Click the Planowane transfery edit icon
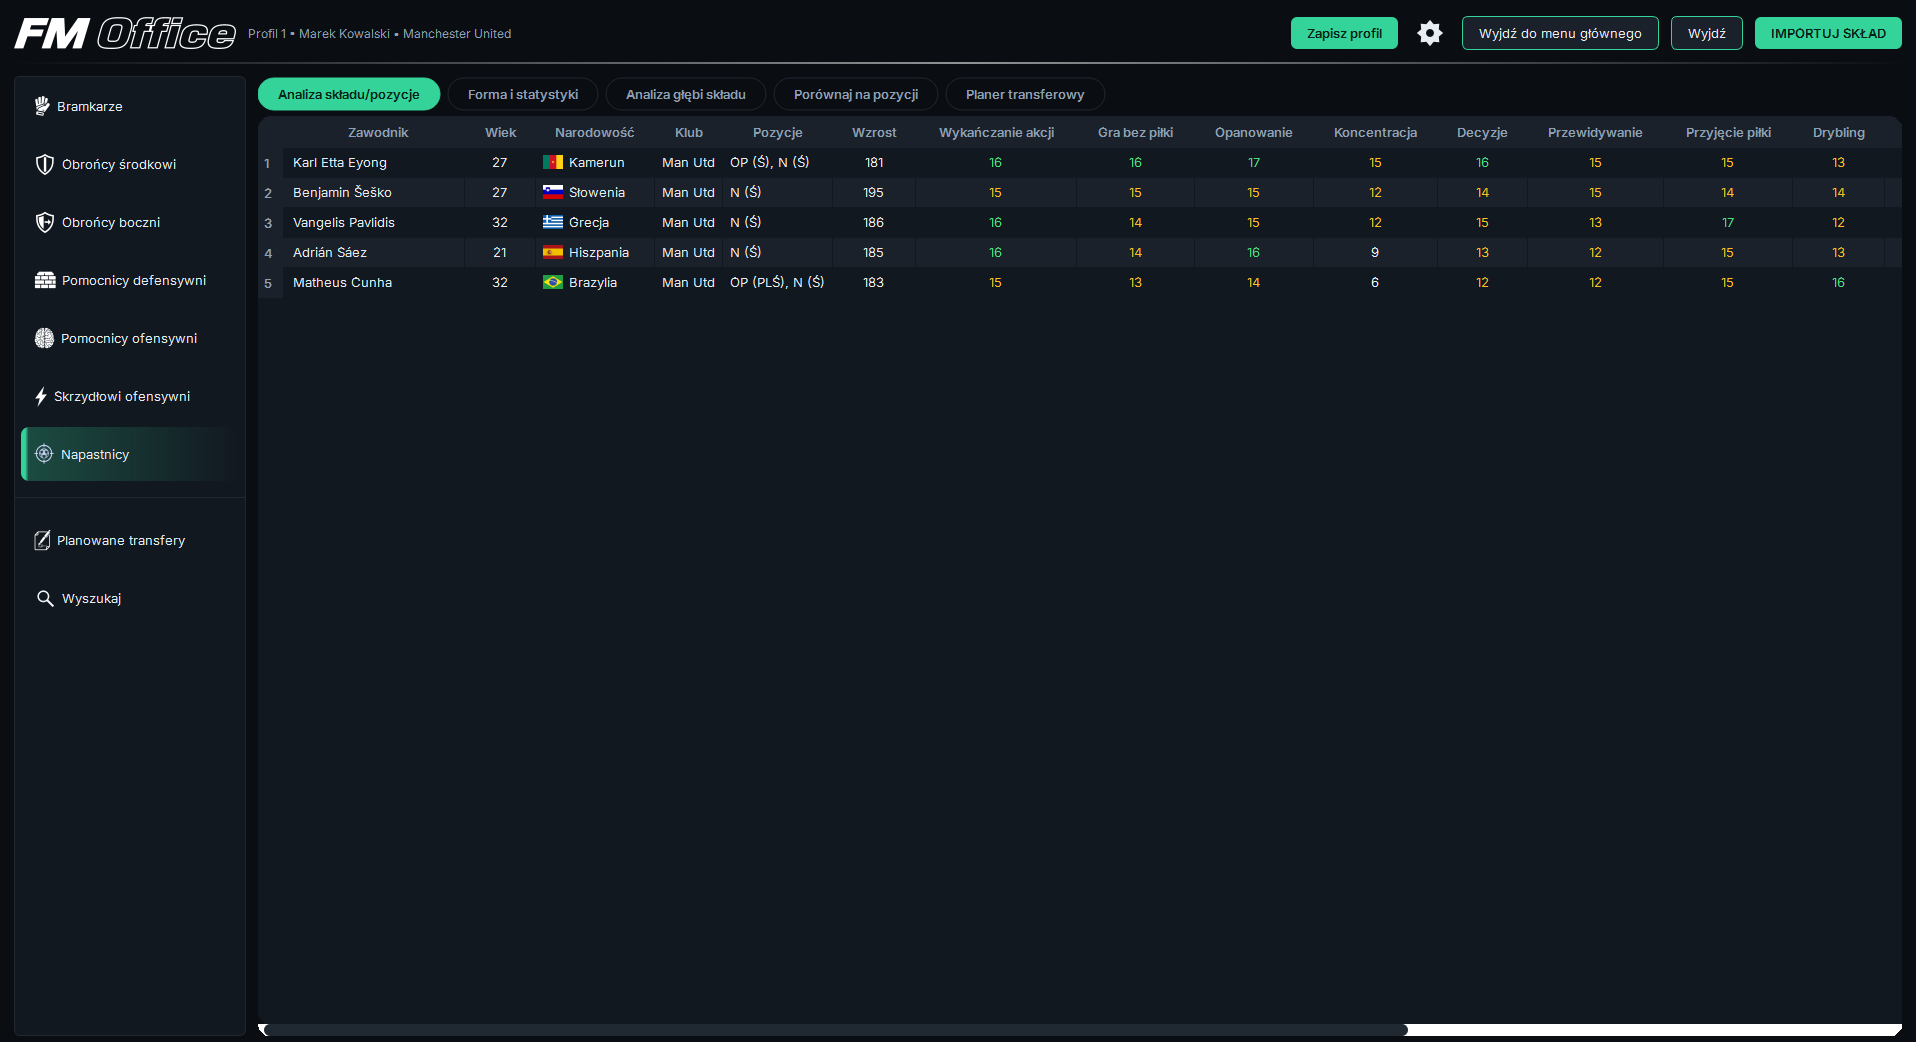1916x1042 pixels. coord(42,540)
